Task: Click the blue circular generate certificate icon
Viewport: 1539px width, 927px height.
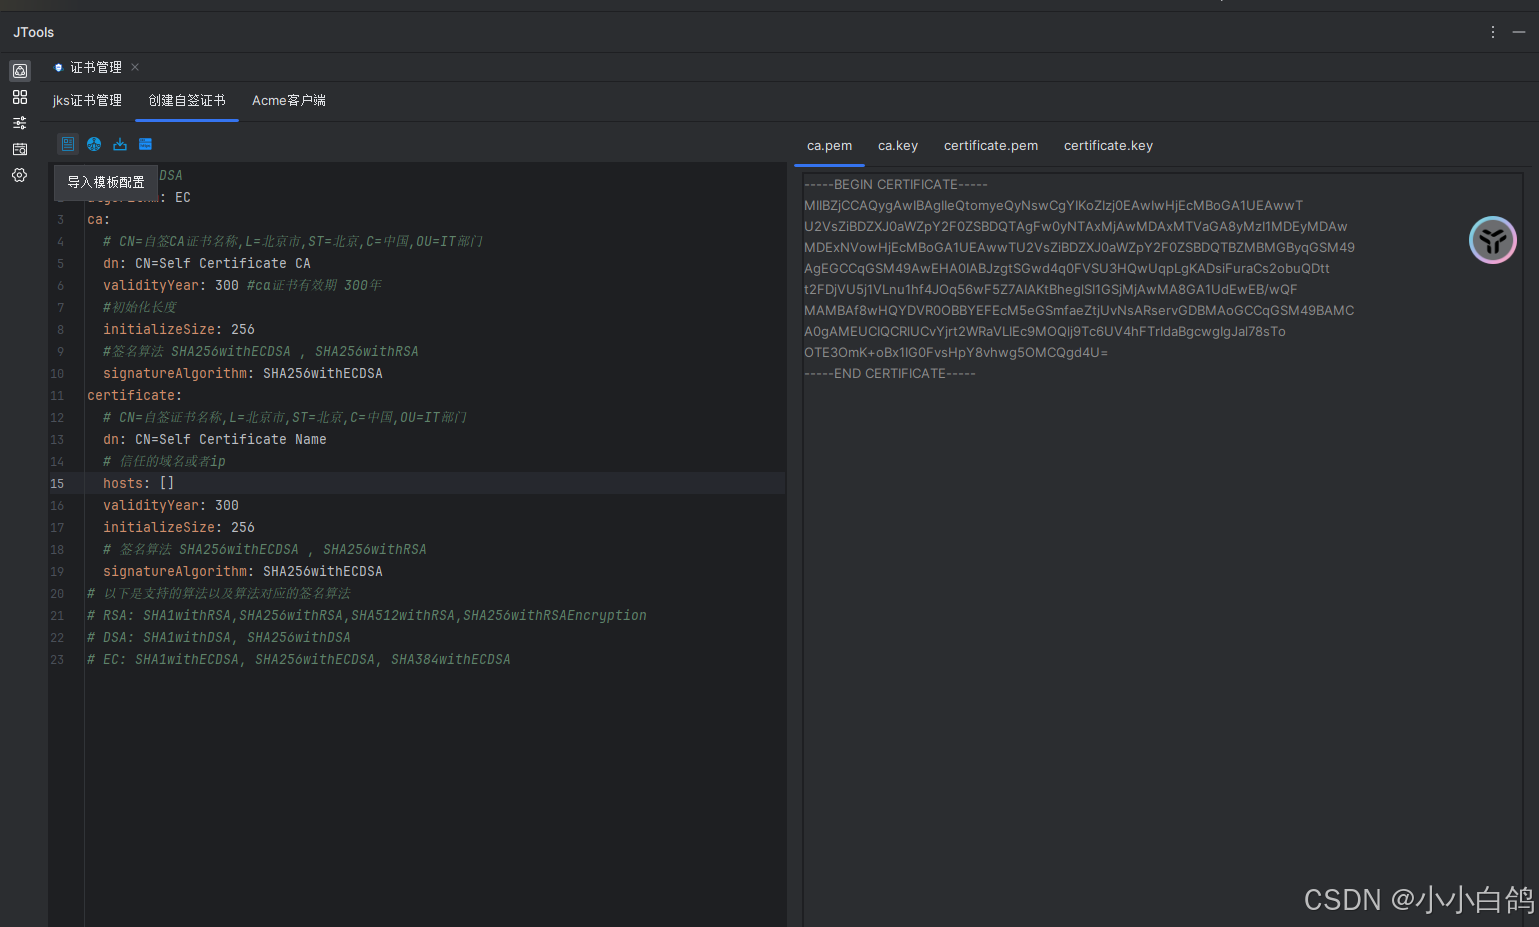Action: coord(94,144)
